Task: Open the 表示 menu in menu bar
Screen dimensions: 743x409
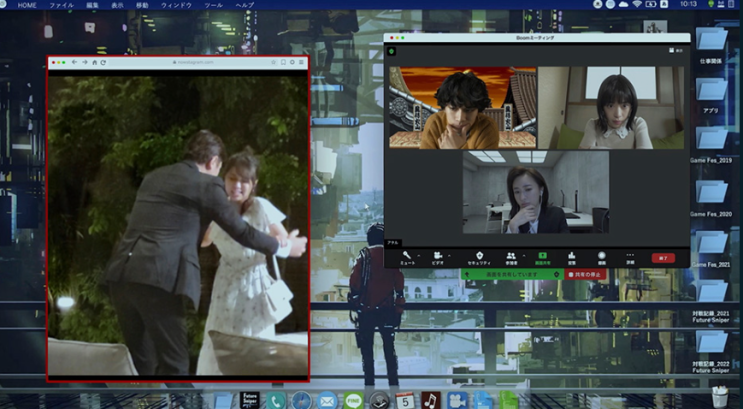Action: [x=117, y=5]
